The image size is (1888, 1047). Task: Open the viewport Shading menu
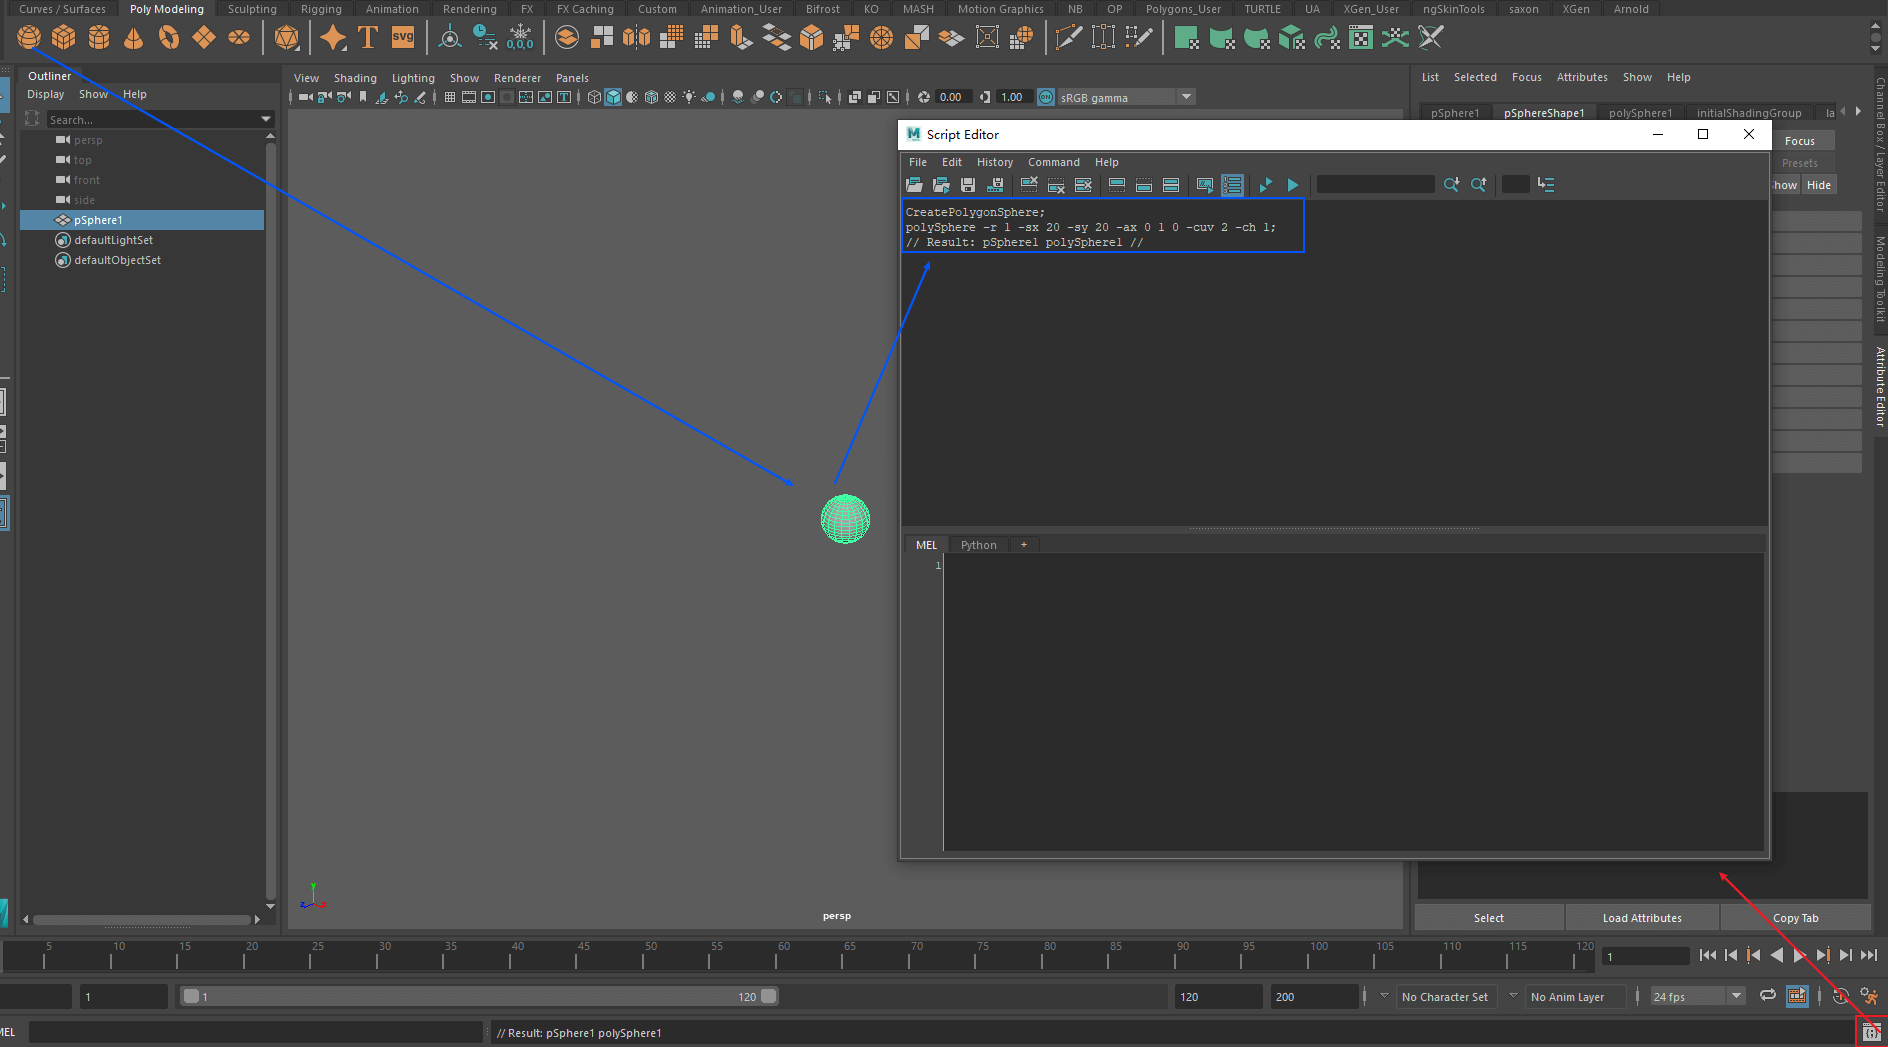tap(355, 78)
